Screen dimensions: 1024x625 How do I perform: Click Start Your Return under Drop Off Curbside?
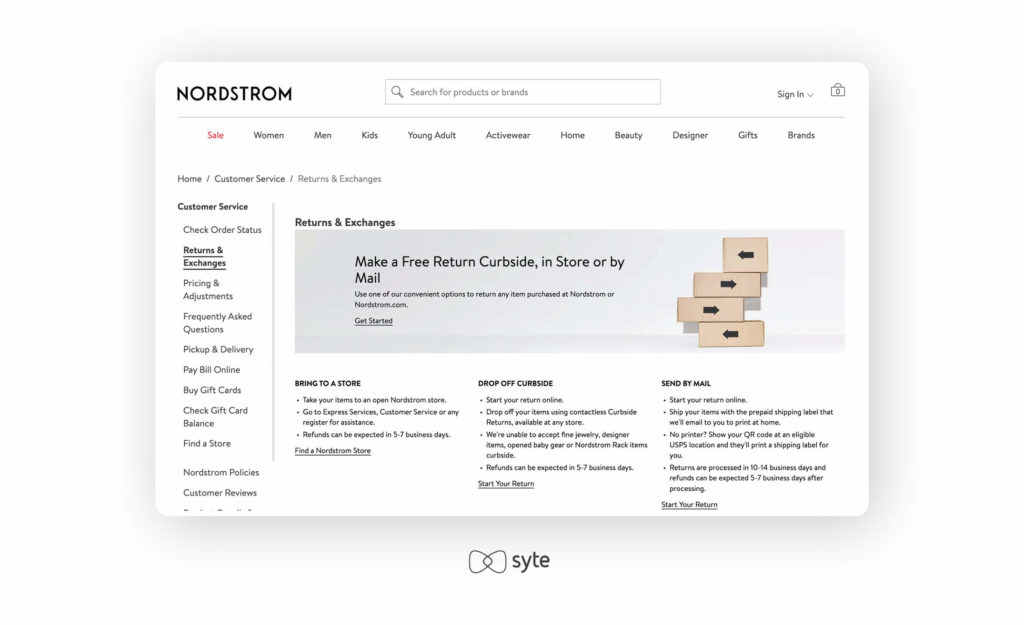pyautogui.click(x=506, y=484)
